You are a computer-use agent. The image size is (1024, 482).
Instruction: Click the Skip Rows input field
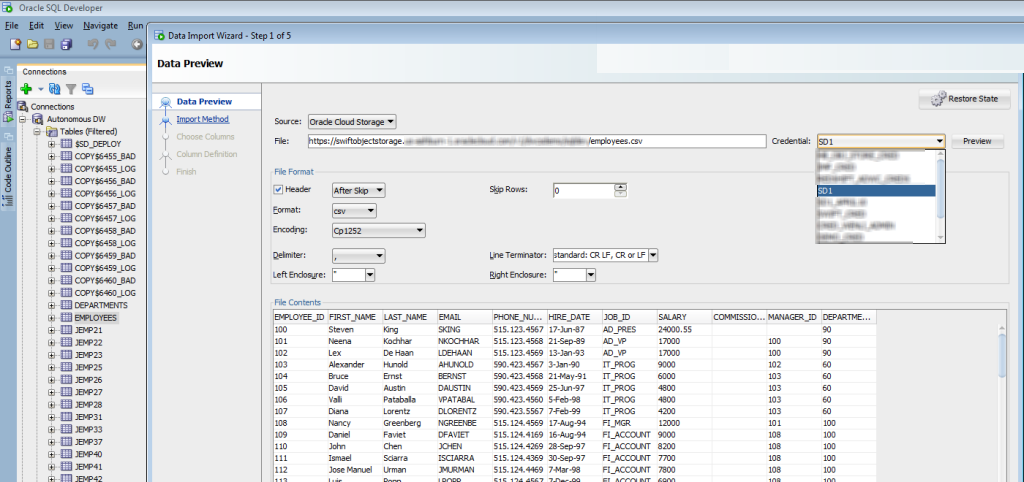583,191
